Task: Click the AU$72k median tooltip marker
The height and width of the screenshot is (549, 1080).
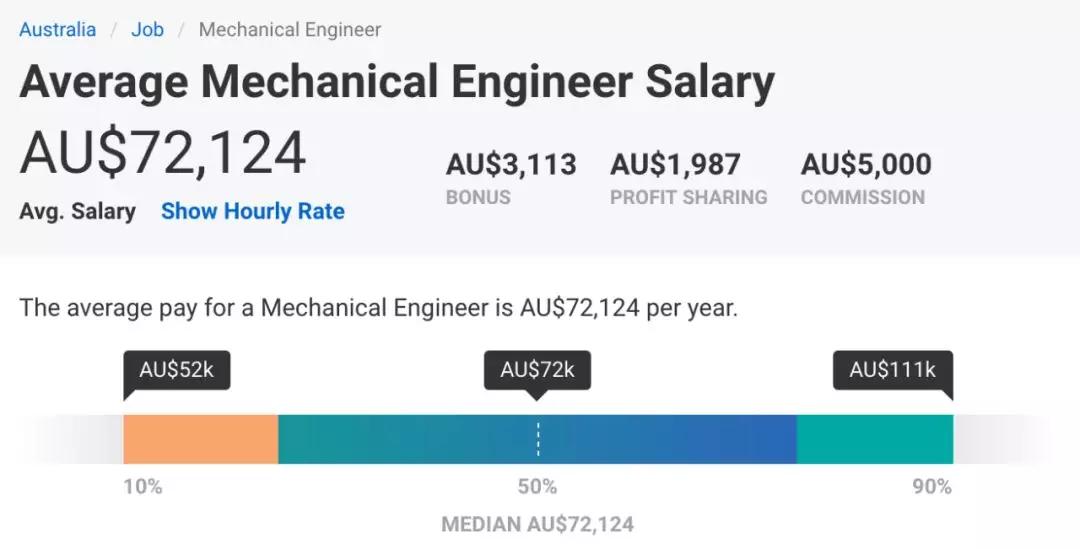Action: click(537, 370)
